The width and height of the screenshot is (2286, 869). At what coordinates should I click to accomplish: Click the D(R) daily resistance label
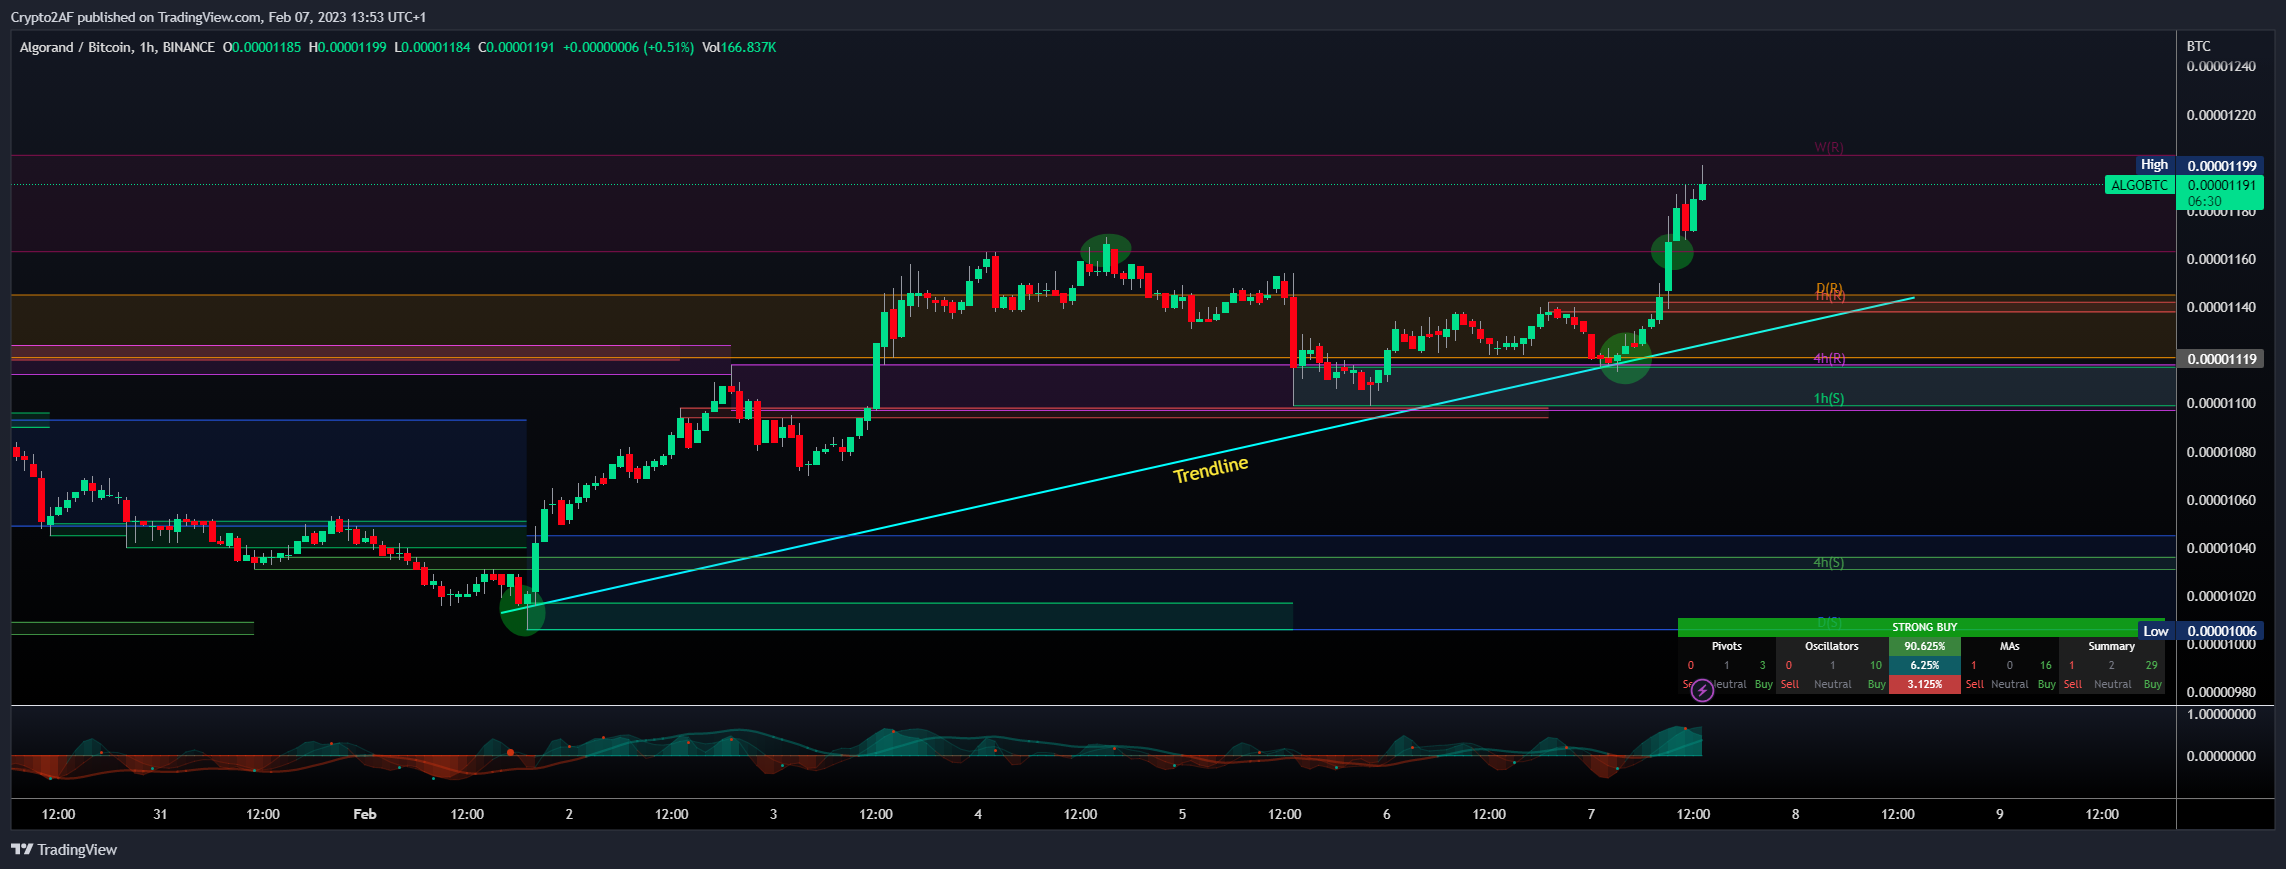pyautogui.click(x=1829, y=289)
